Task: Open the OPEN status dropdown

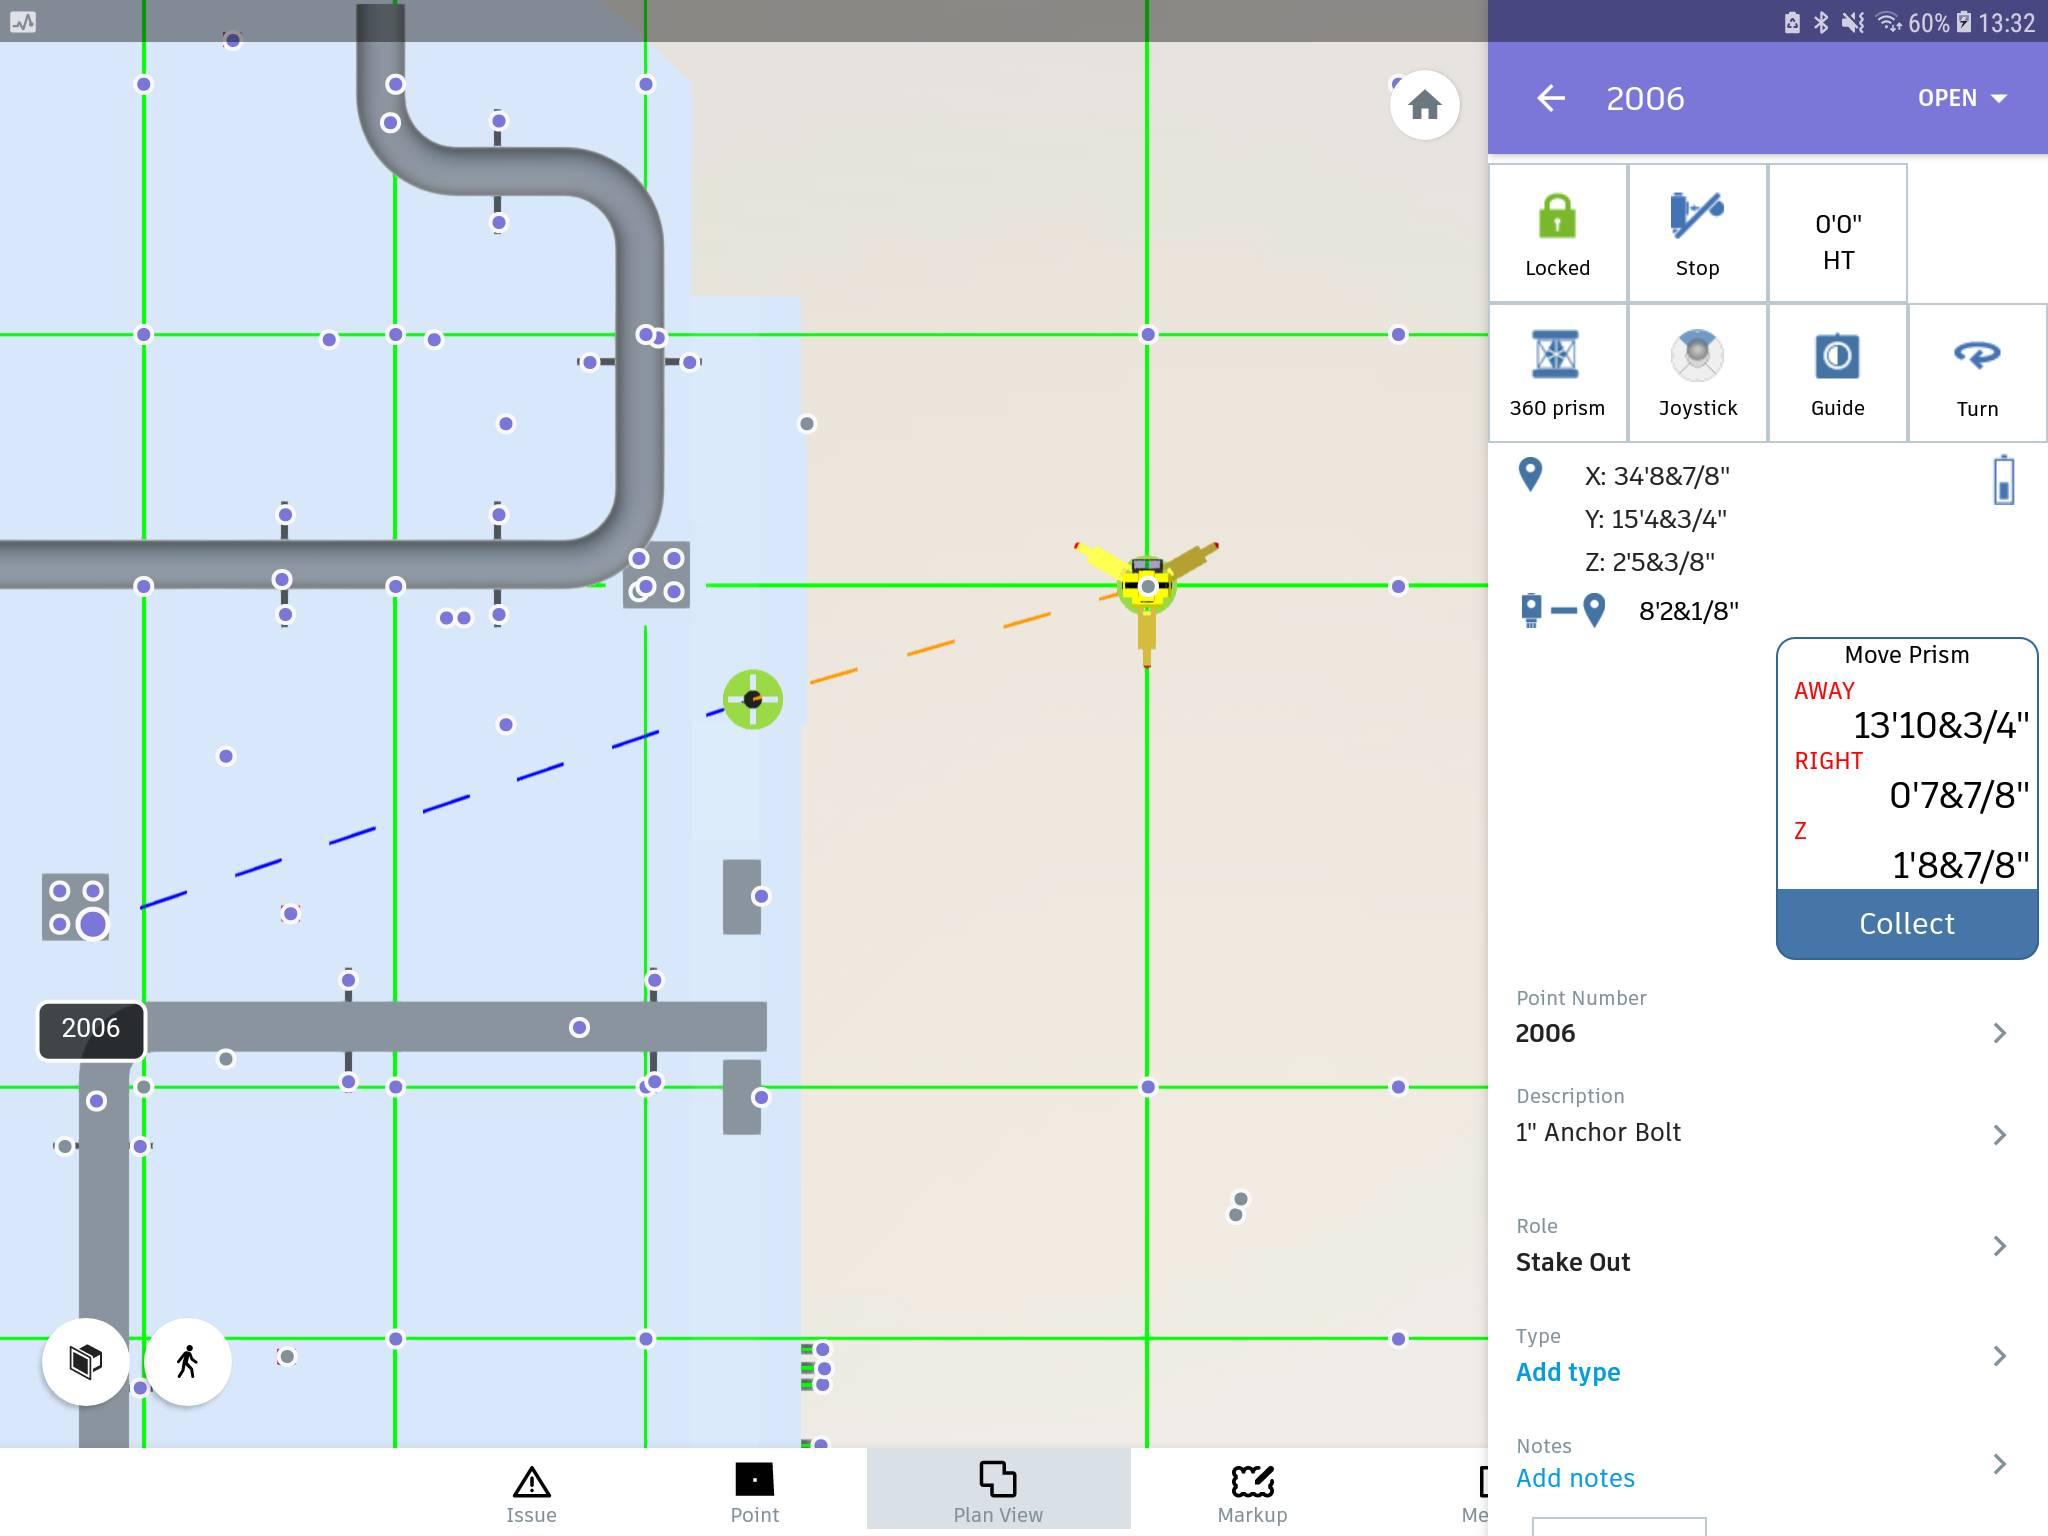Action: point(1962,98)
